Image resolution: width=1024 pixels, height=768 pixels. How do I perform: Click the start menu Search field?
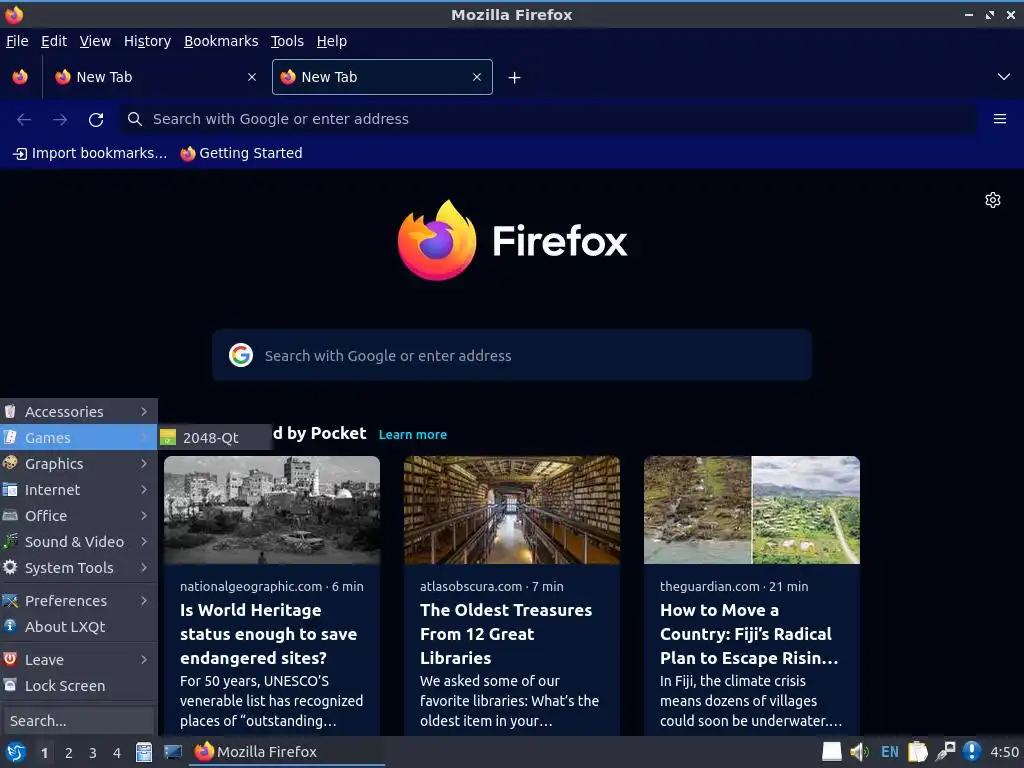(78, 721)
